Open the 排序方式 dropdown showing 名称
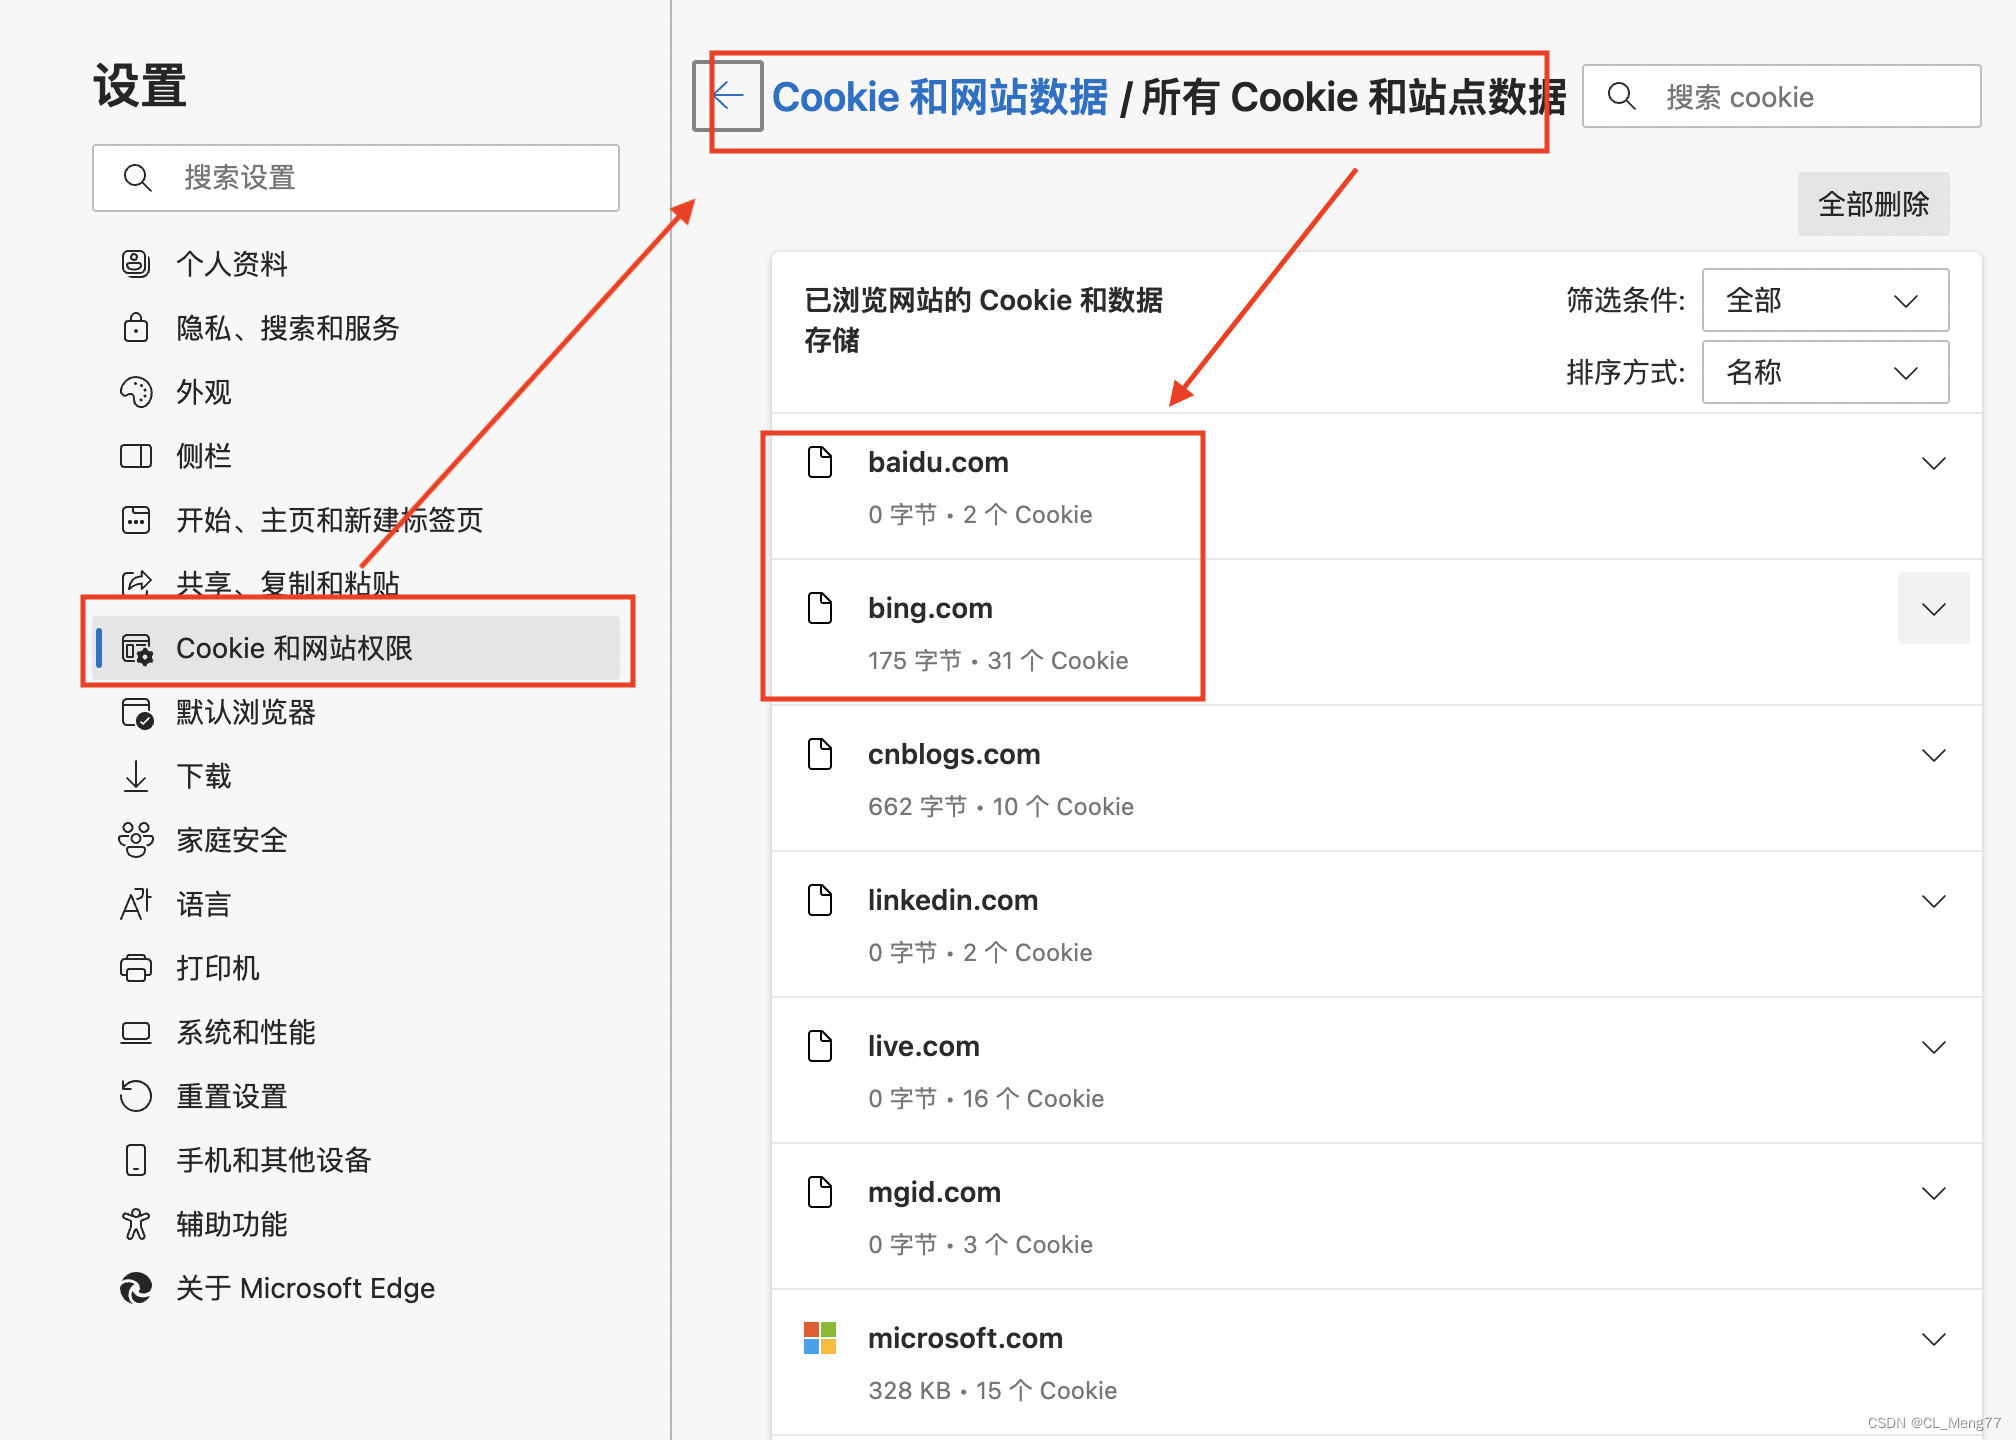Screen dimensions: 2016x1440 coord(1825,372)
